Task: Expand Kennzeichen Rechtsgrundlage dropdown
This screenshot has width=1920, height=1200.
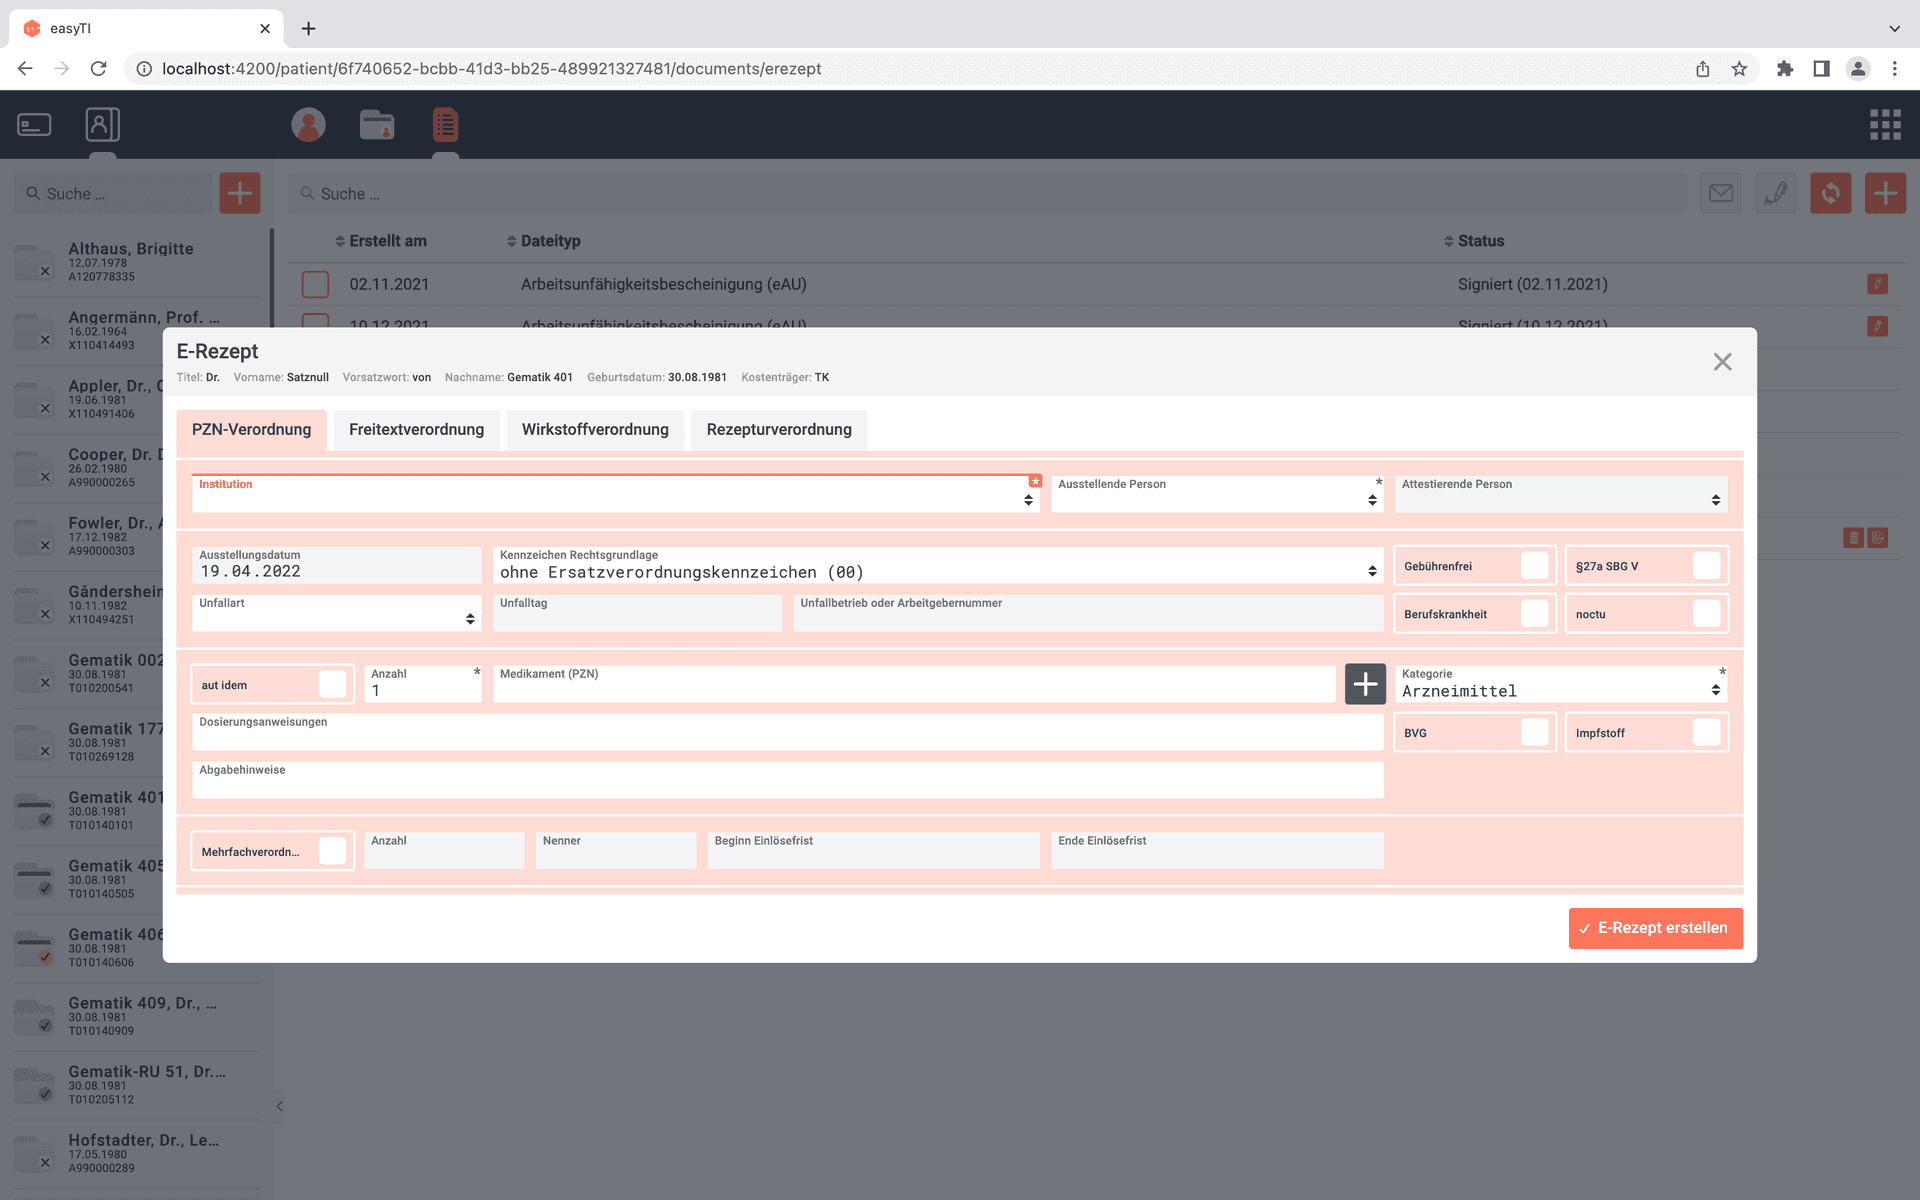Action: (937, 572)
